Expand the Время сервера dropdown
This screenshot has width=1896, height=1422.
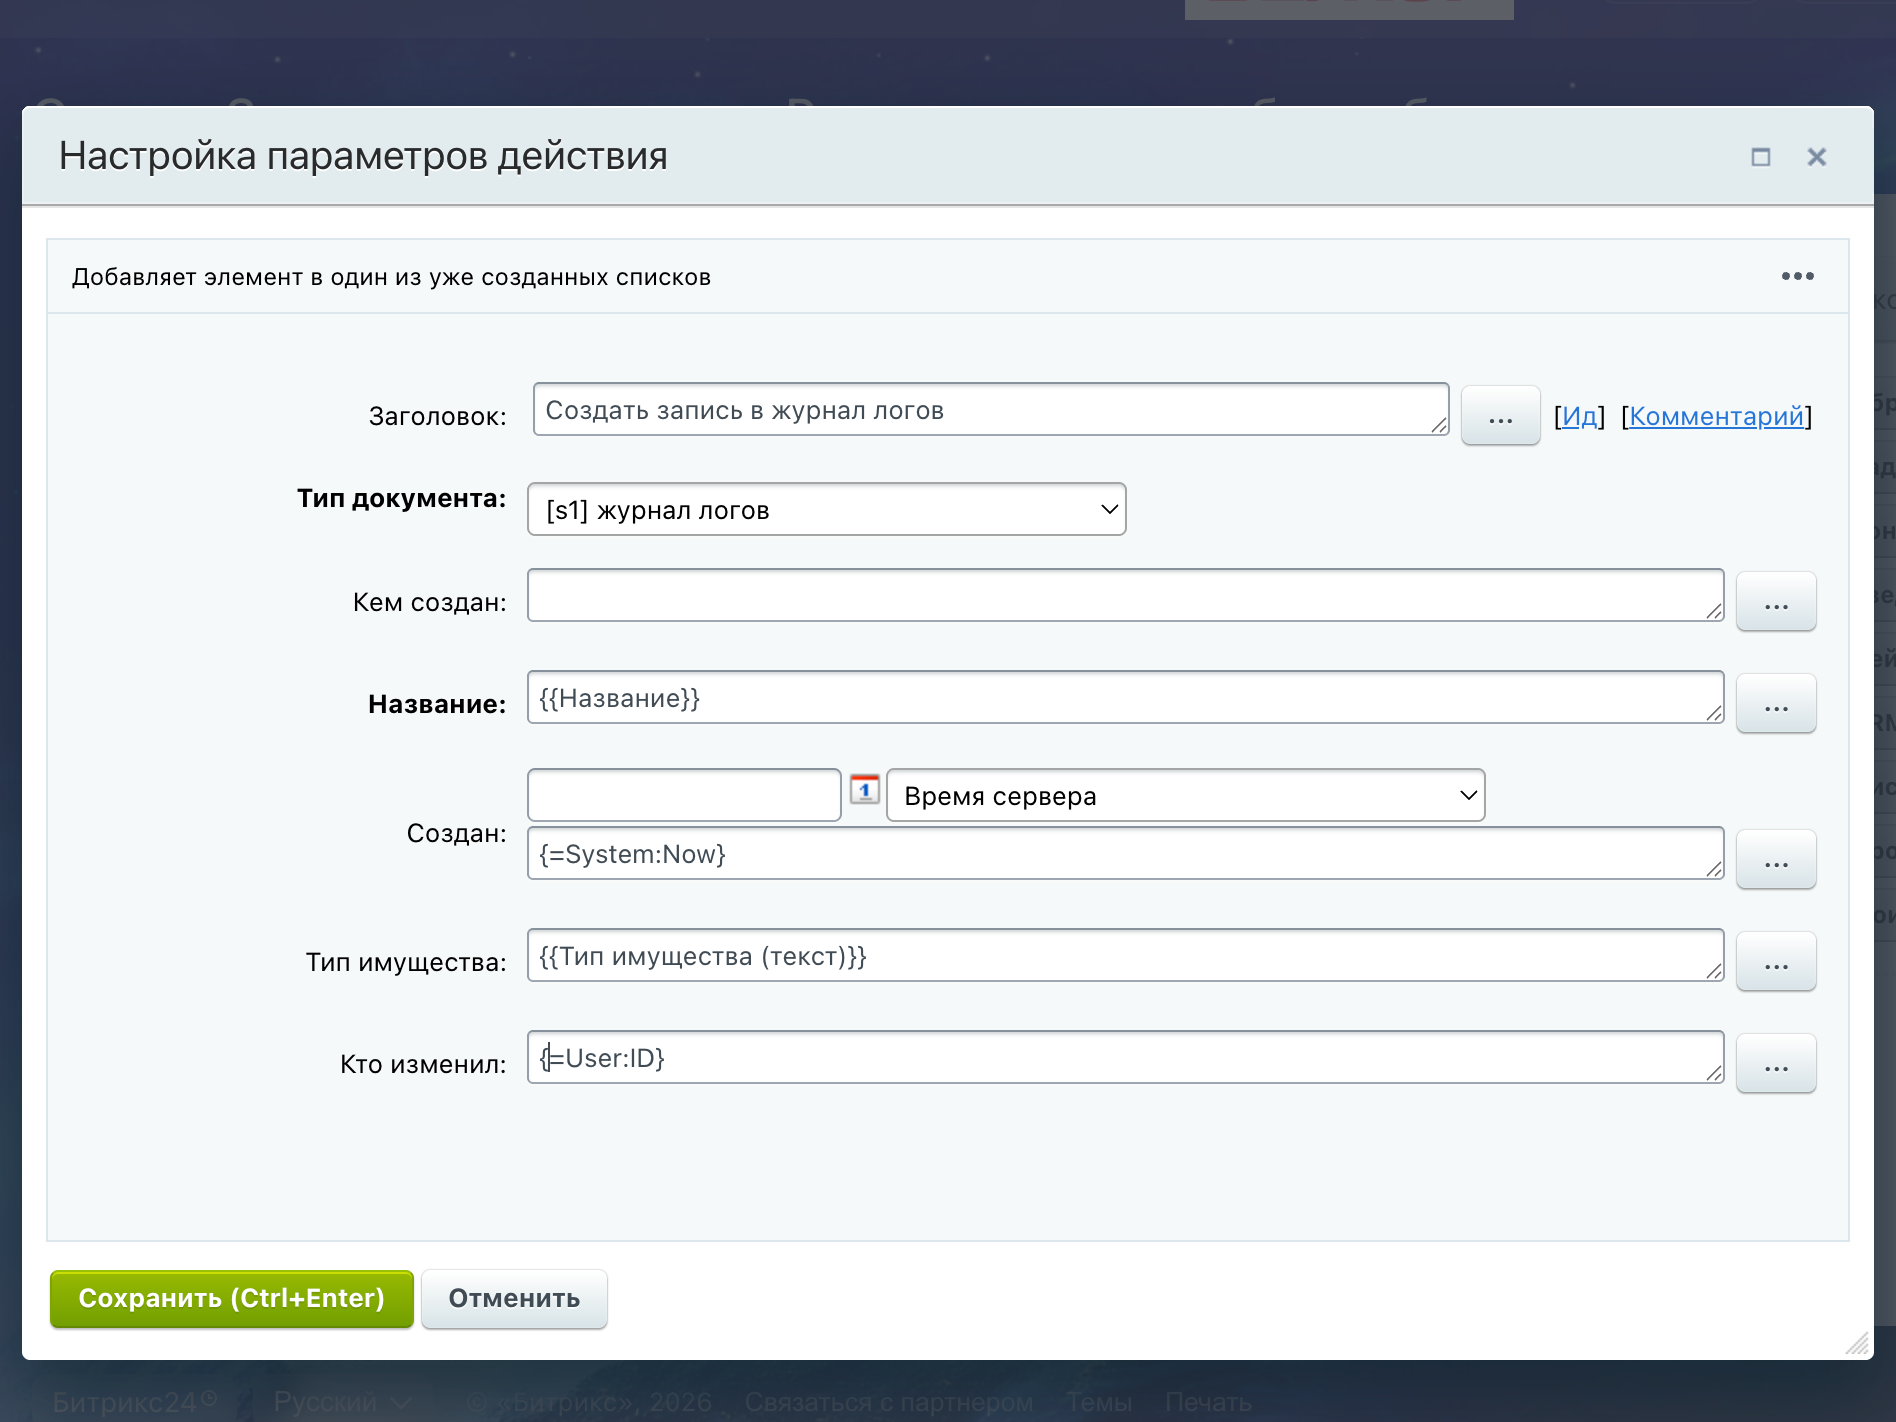tap(1185, 796)
